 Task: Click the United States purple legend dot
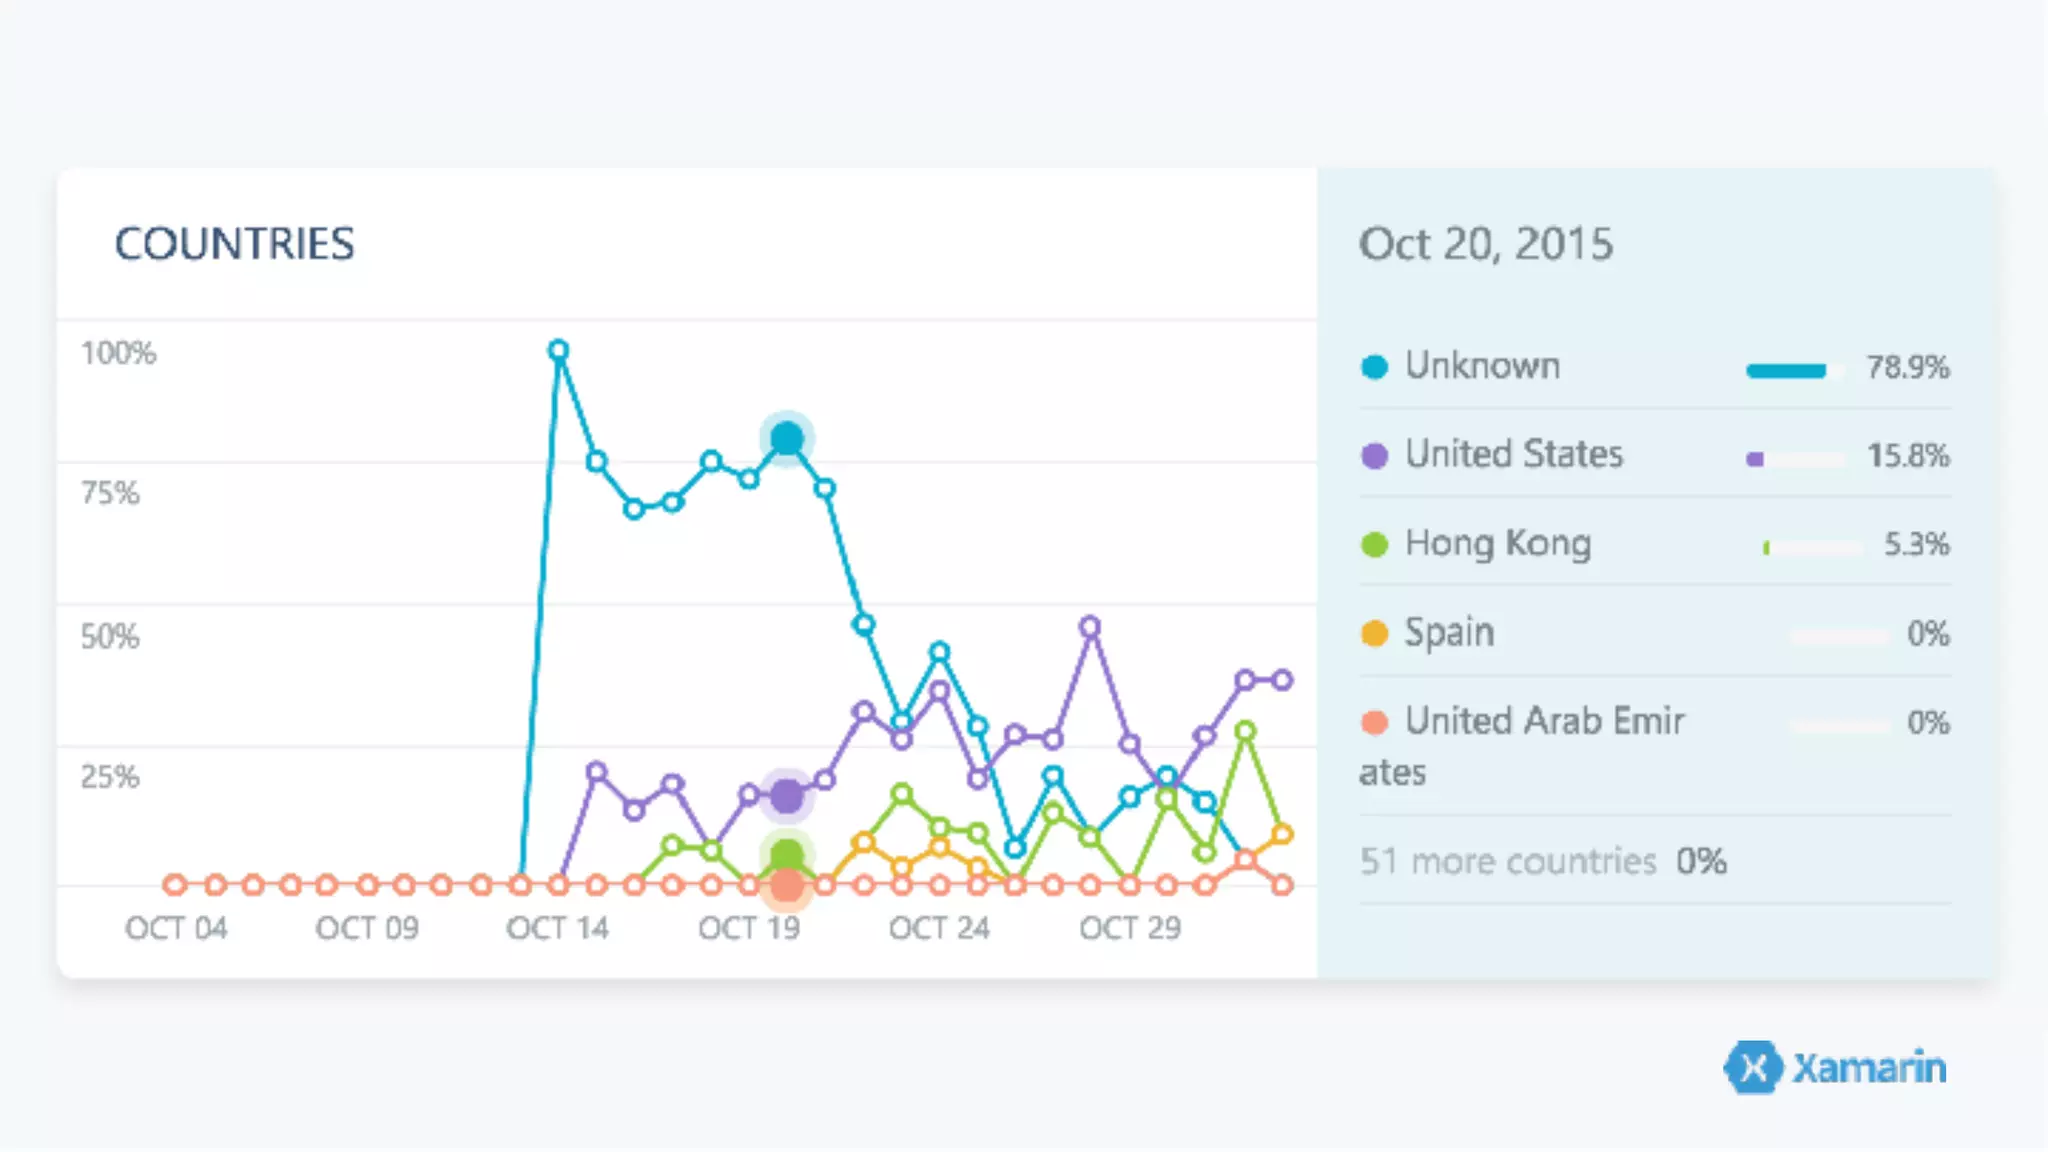1375,456
